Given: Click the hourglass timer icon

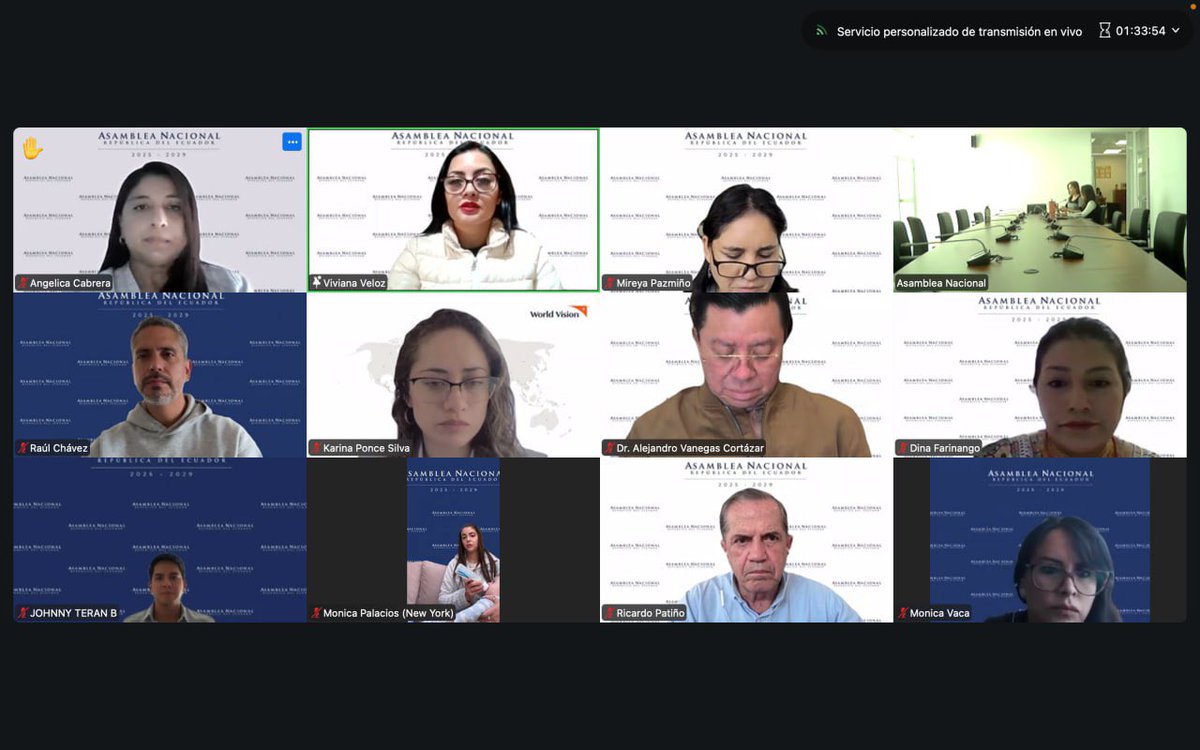Looking at the screenshot, I should (x=1104, y=31).
